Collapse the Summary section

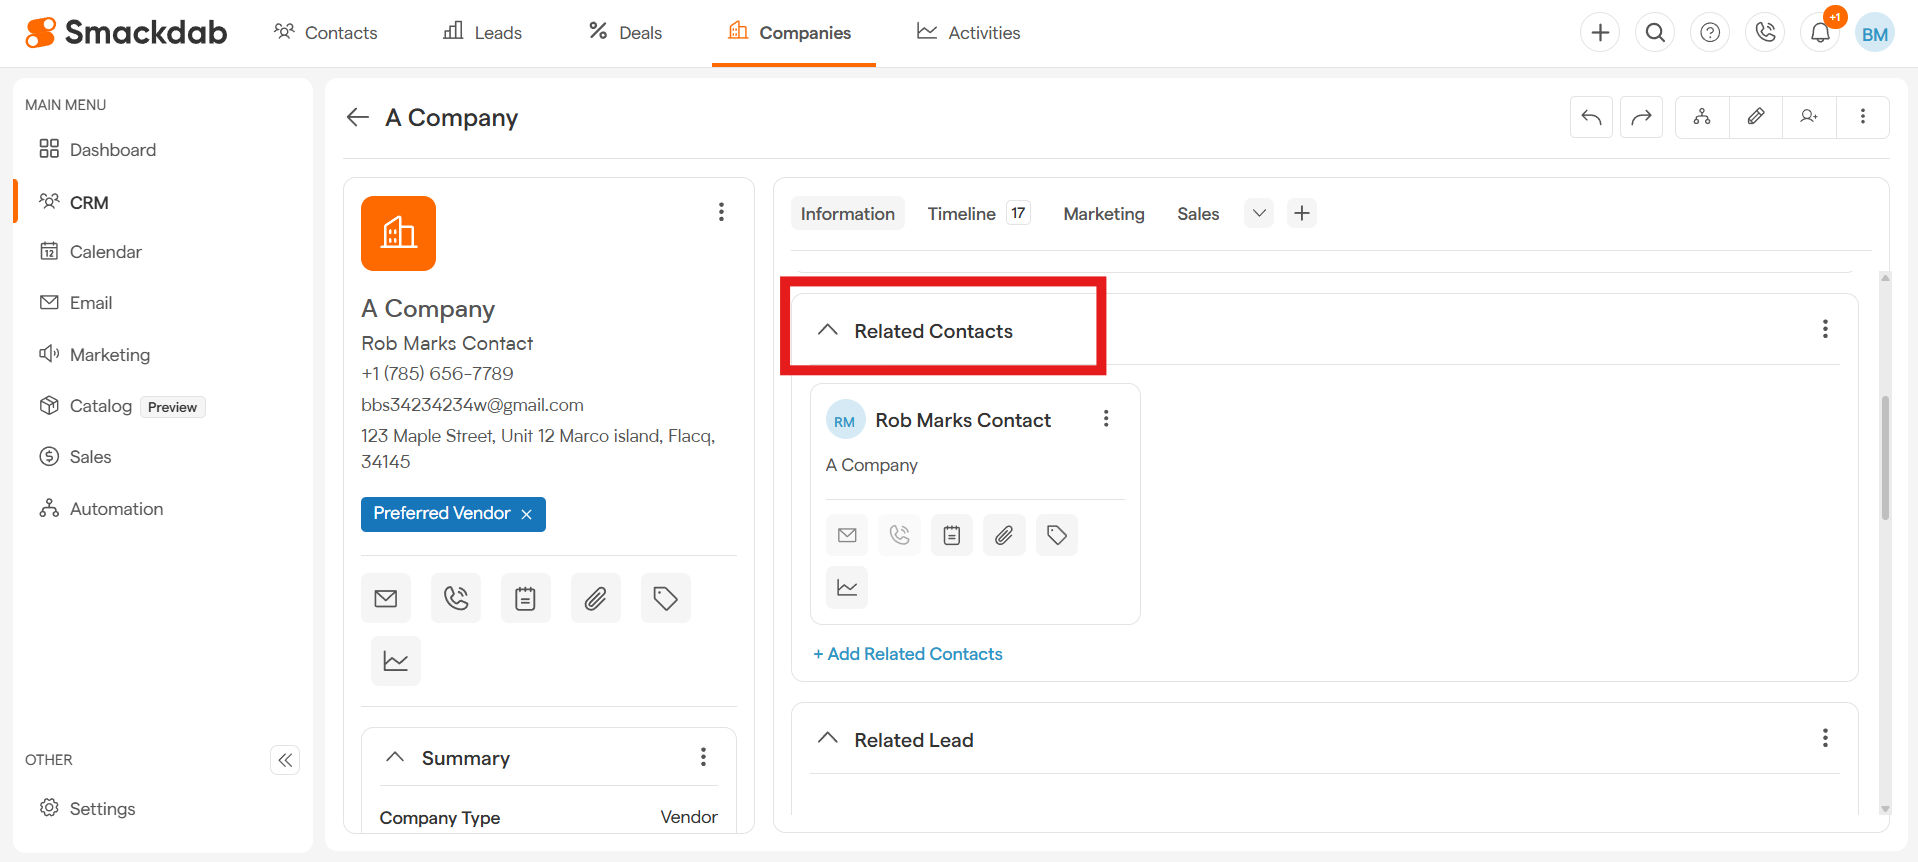click(x=395, y=757)
